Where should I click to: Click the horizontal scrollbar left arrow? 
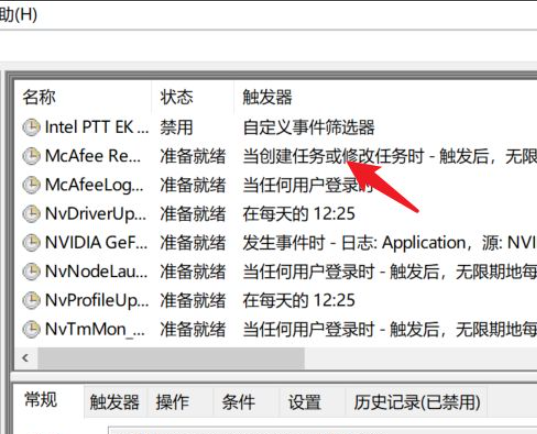(26, 358)
